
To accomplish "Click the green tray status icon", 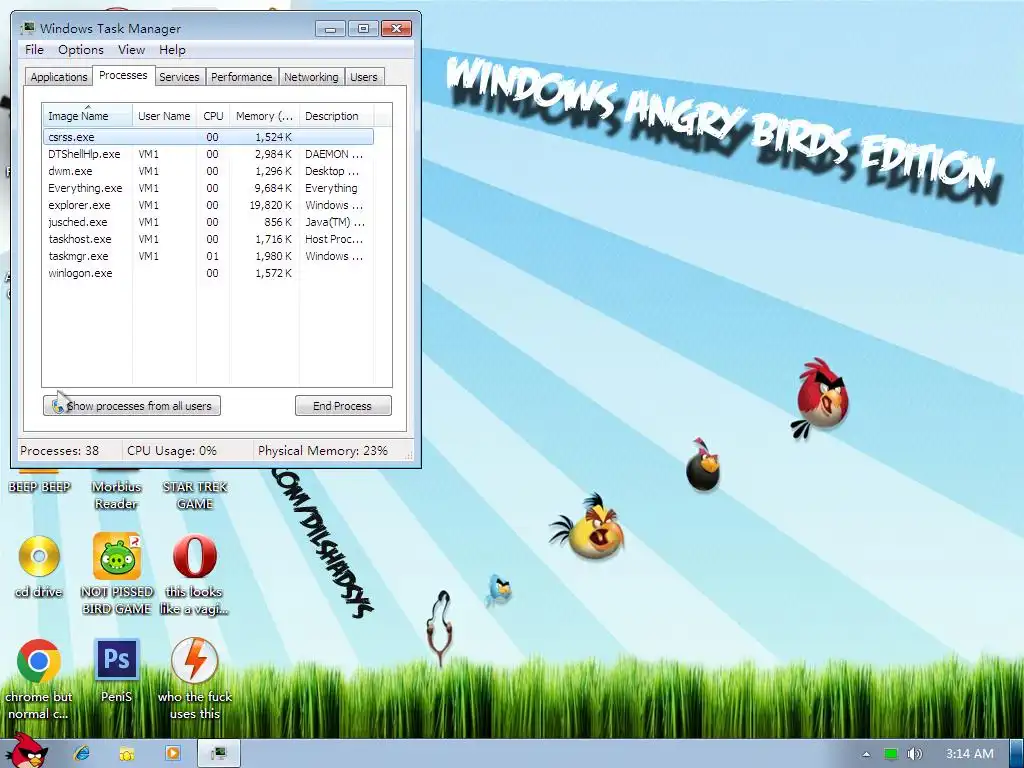I will pos(890,754).
